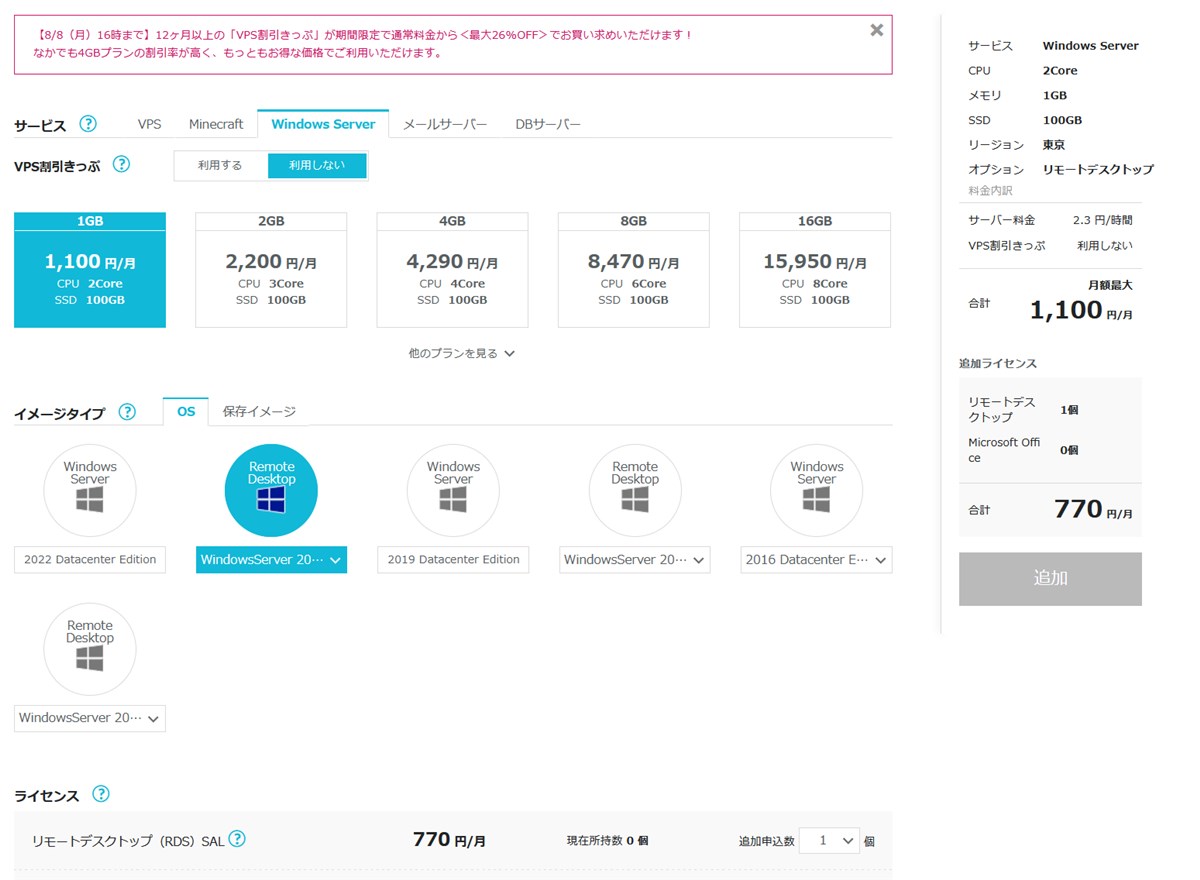Select the 16GB 15,950円/月 plan

[x=815, y=270]
